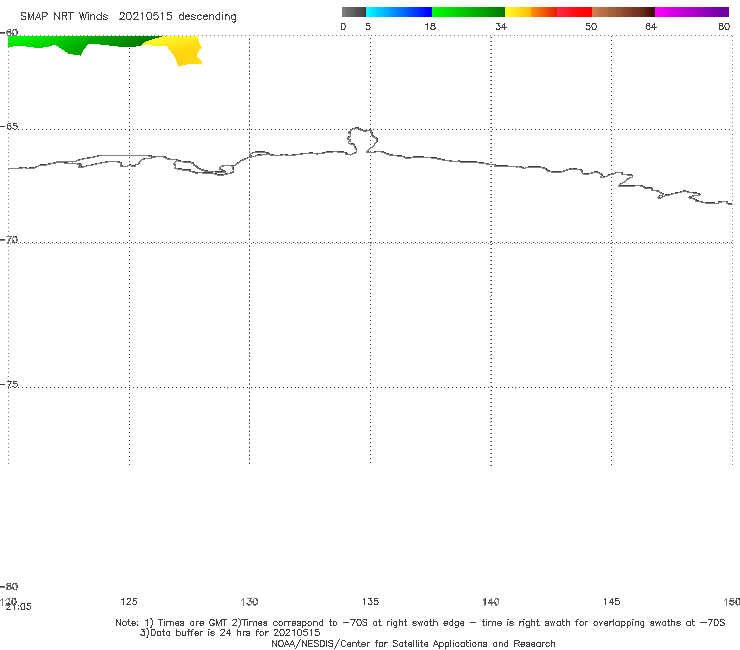The width and height of the screenshot is (740, 650).
Task: Click the color bar label 64
Action: coord(651,26)
